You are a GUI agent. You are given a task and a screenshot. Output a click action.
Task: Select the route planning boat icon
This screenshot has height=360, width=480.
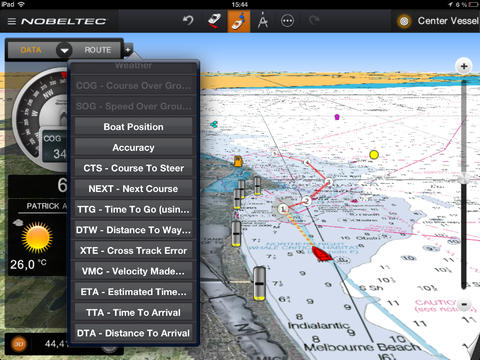coord(214,21)
